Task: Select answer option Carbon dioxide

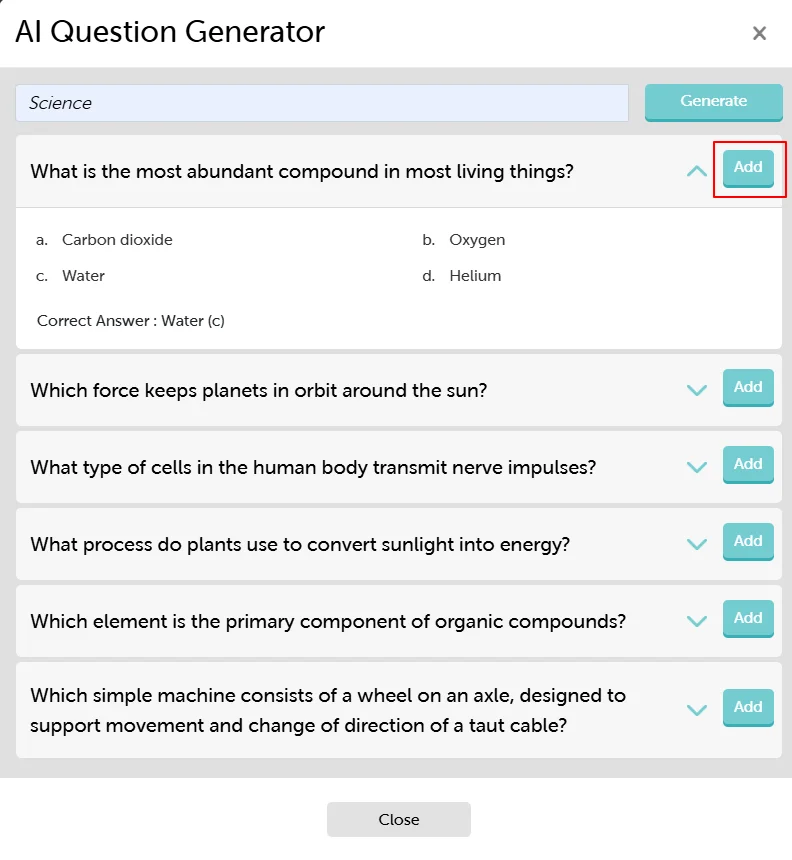Action: 117,239
